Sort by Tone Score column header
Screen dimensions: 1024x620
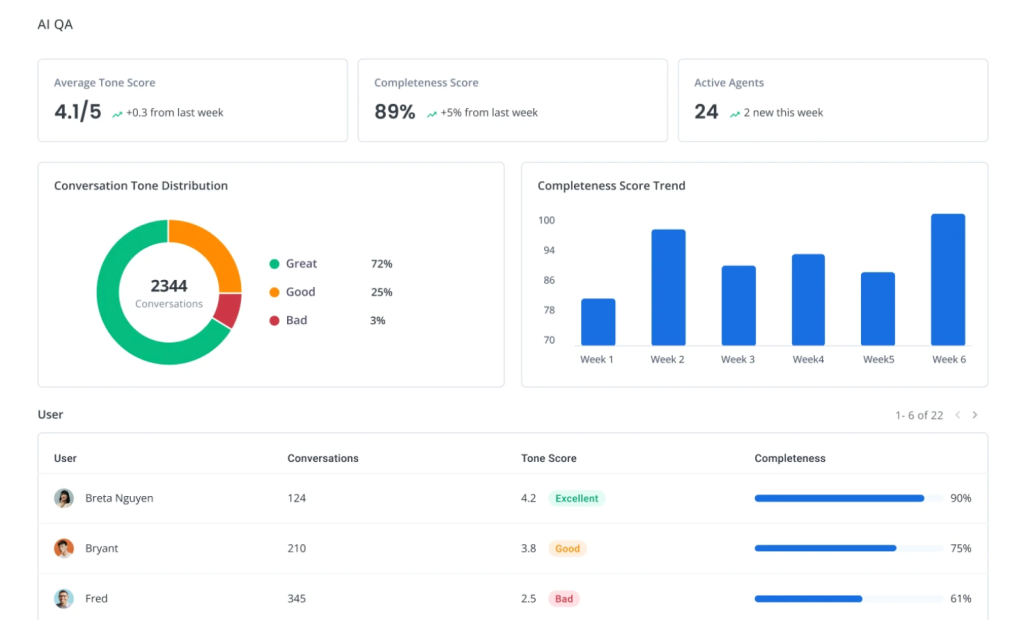coord(548,458)
